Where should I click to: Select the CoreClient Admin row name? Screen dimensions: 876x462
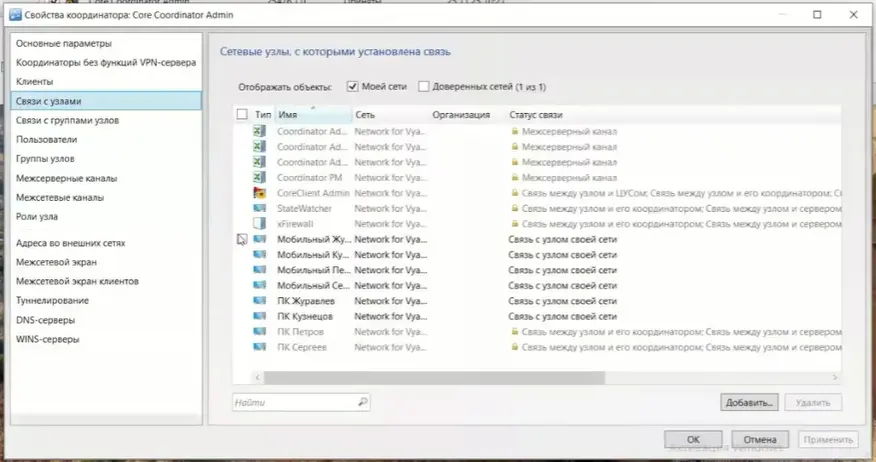pos(313,193)
